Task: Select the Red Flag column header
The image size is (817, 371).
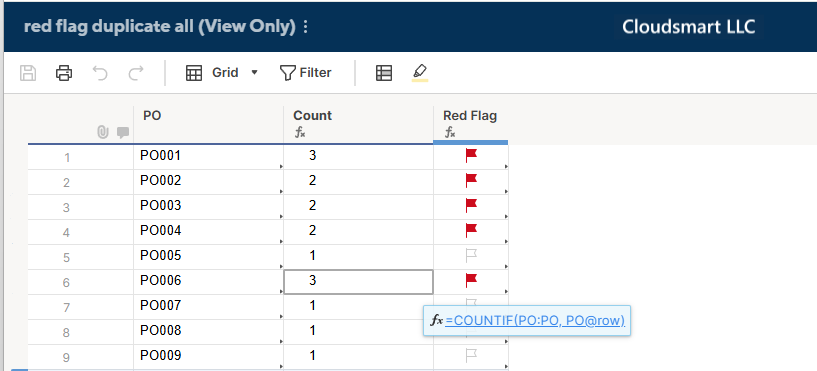Action: click(x=471, y=124)
